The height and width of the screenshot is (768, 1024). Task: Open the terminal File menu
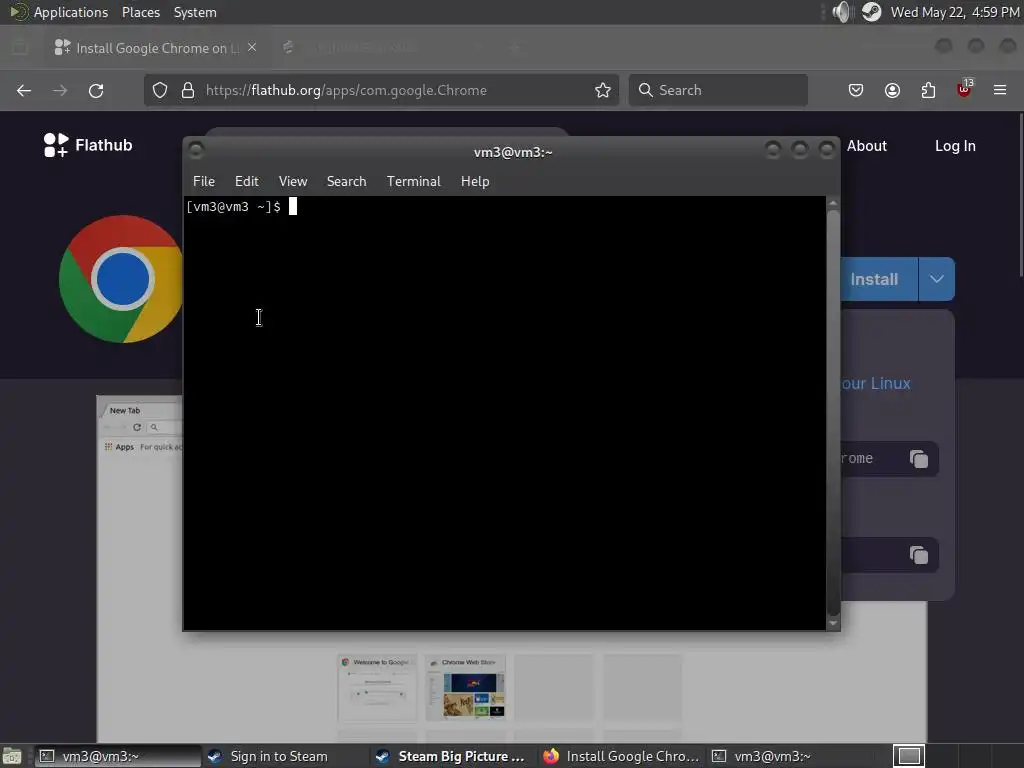(204, 182)
